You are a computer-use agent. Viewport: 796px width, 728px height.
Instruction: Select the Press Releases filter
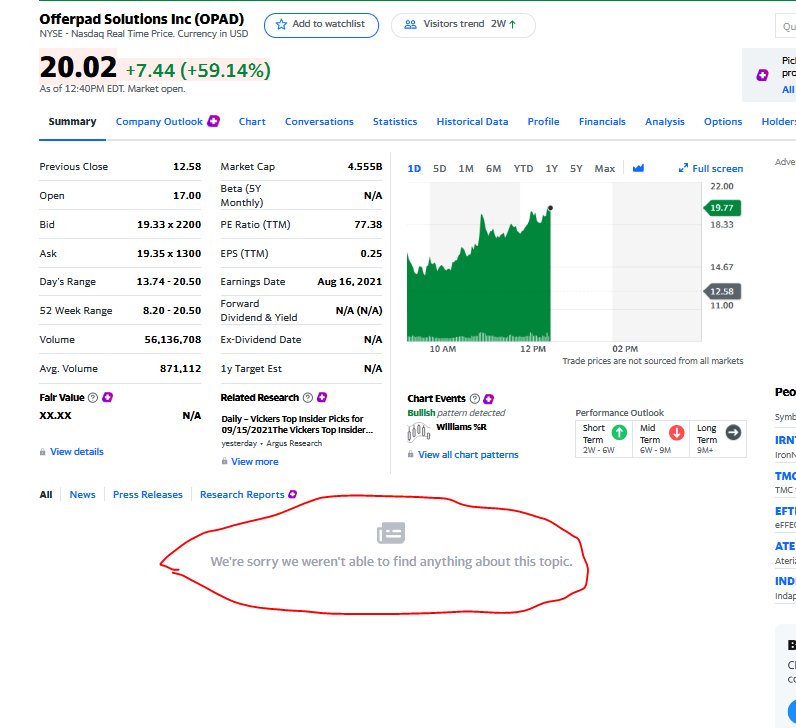[x=148, y=494]
